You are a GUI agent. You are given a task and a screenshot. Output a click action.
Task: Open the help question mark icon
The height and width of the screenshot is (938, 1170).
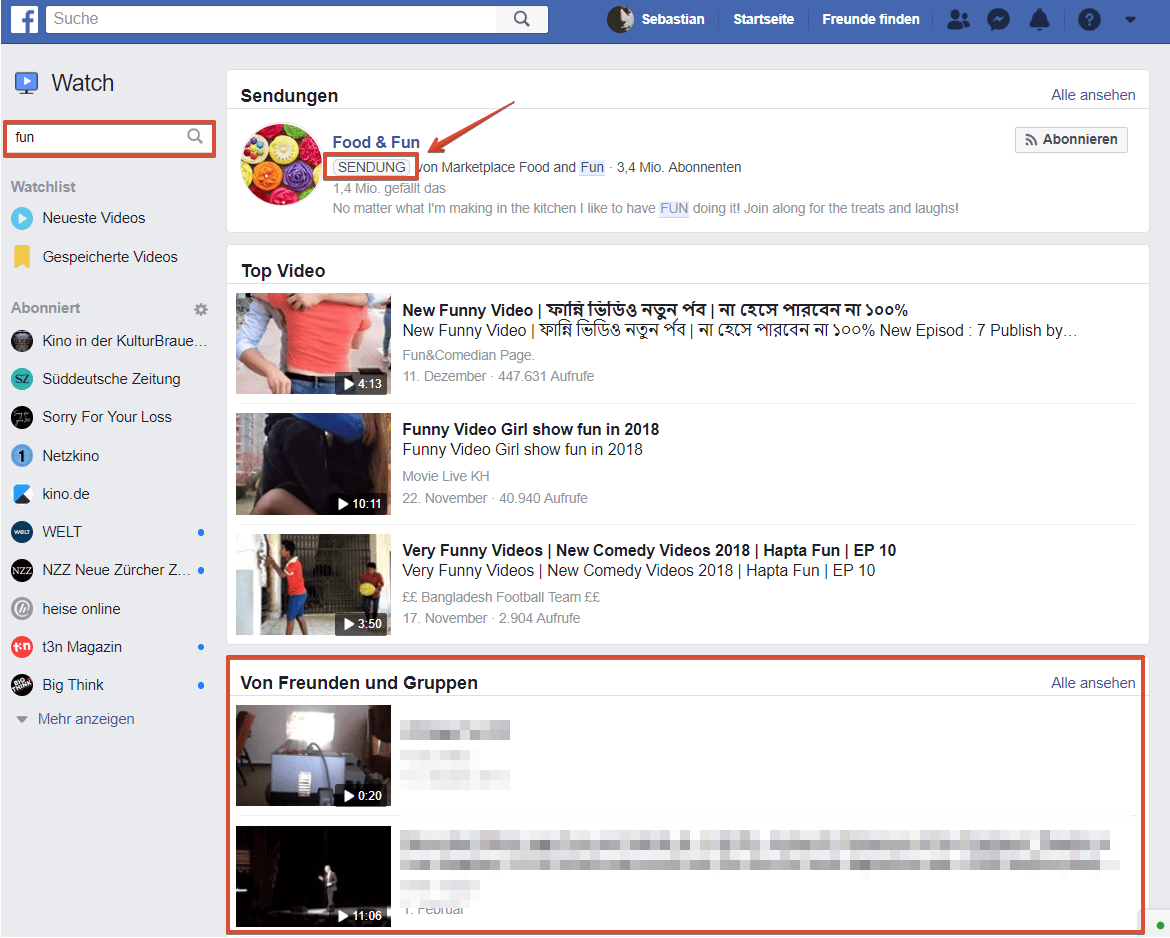1089,19
